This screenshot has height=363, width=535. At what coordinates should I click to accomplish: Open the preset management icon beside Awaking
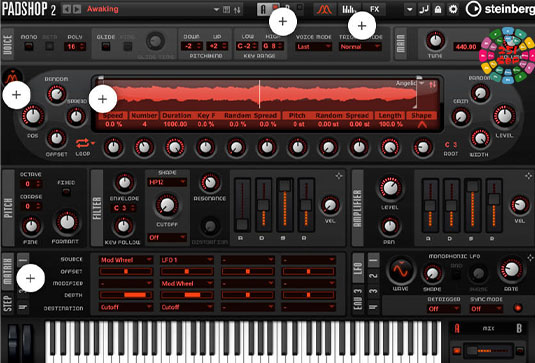click(227, 10)
